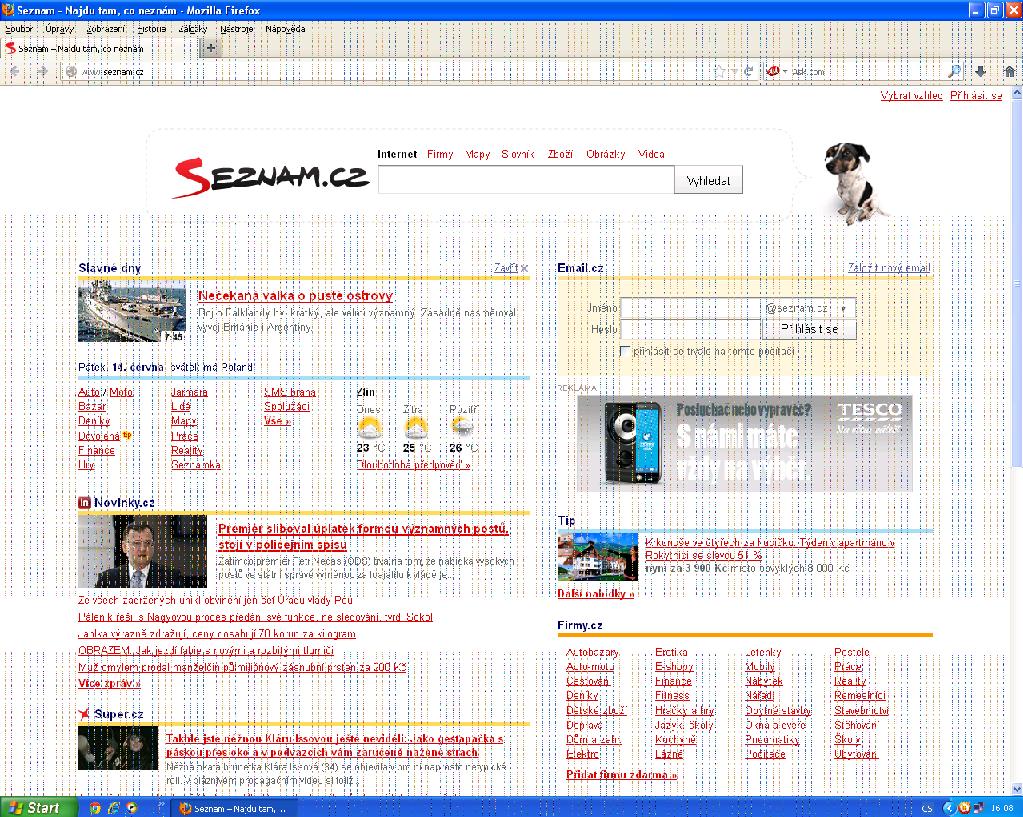Click the Seznam dog mascot image
The image size is (1023, 817).
pyautogui.click(x=853, y=184)
